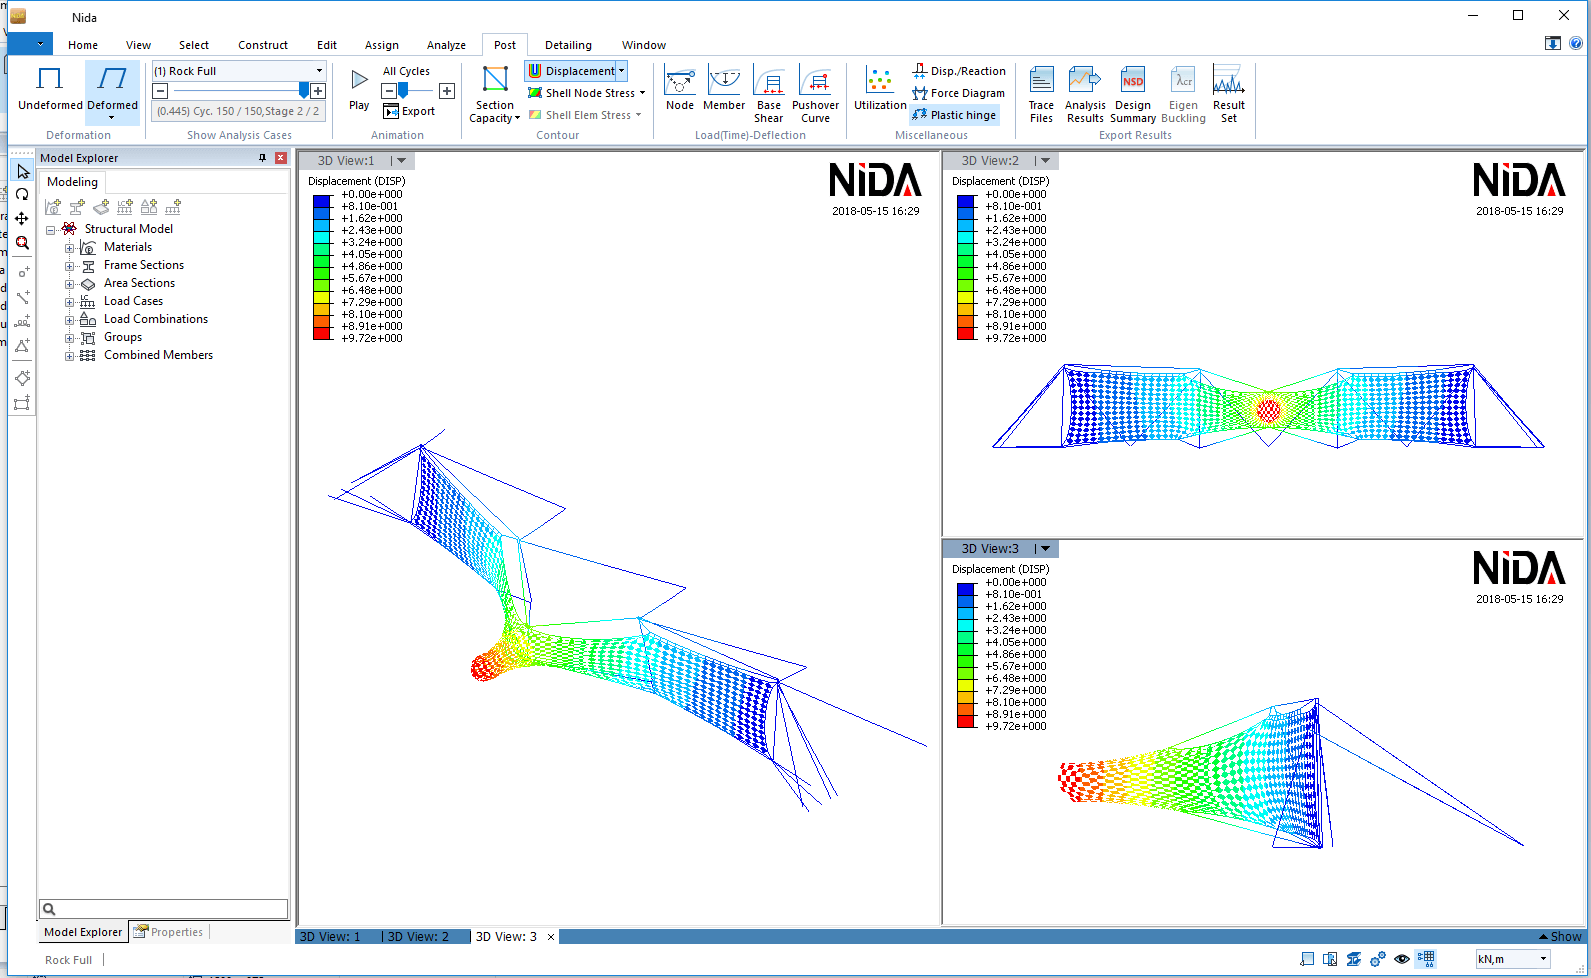This screenshot has height=978, width=1591.
Task: Pin the Model Explorer panel
Action: coord(263,158)
